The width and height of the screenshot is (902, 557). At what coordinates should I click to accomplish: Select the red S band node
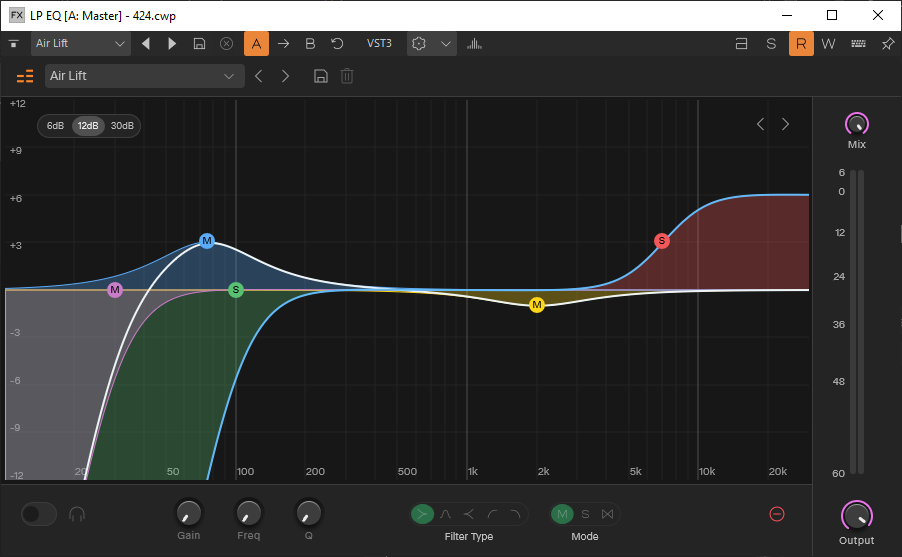662,241
